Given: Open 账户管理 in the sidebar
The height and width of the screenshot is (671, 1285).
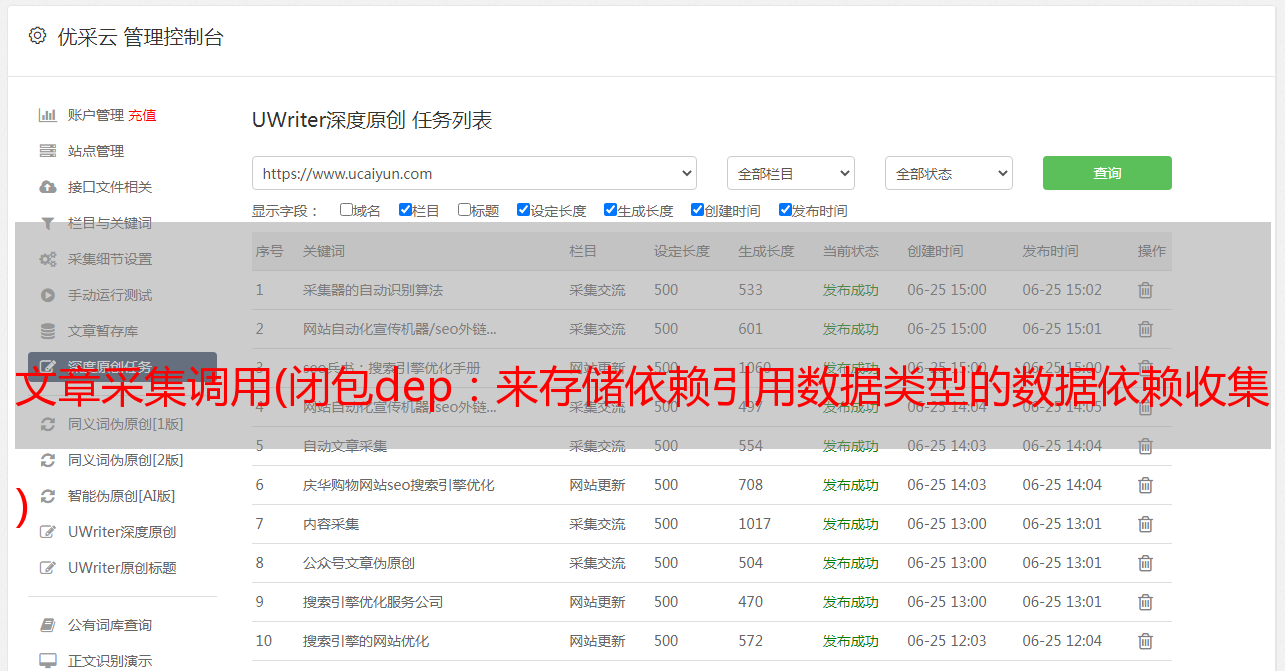Looking at the screenshot, I should tap(96, 115).
